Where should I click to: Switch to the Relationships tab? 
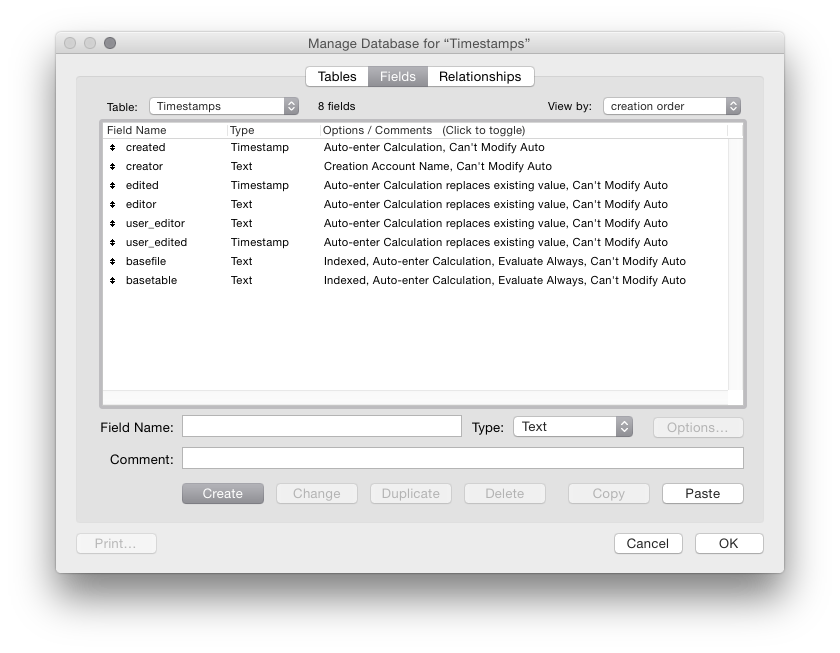[480, 77]
